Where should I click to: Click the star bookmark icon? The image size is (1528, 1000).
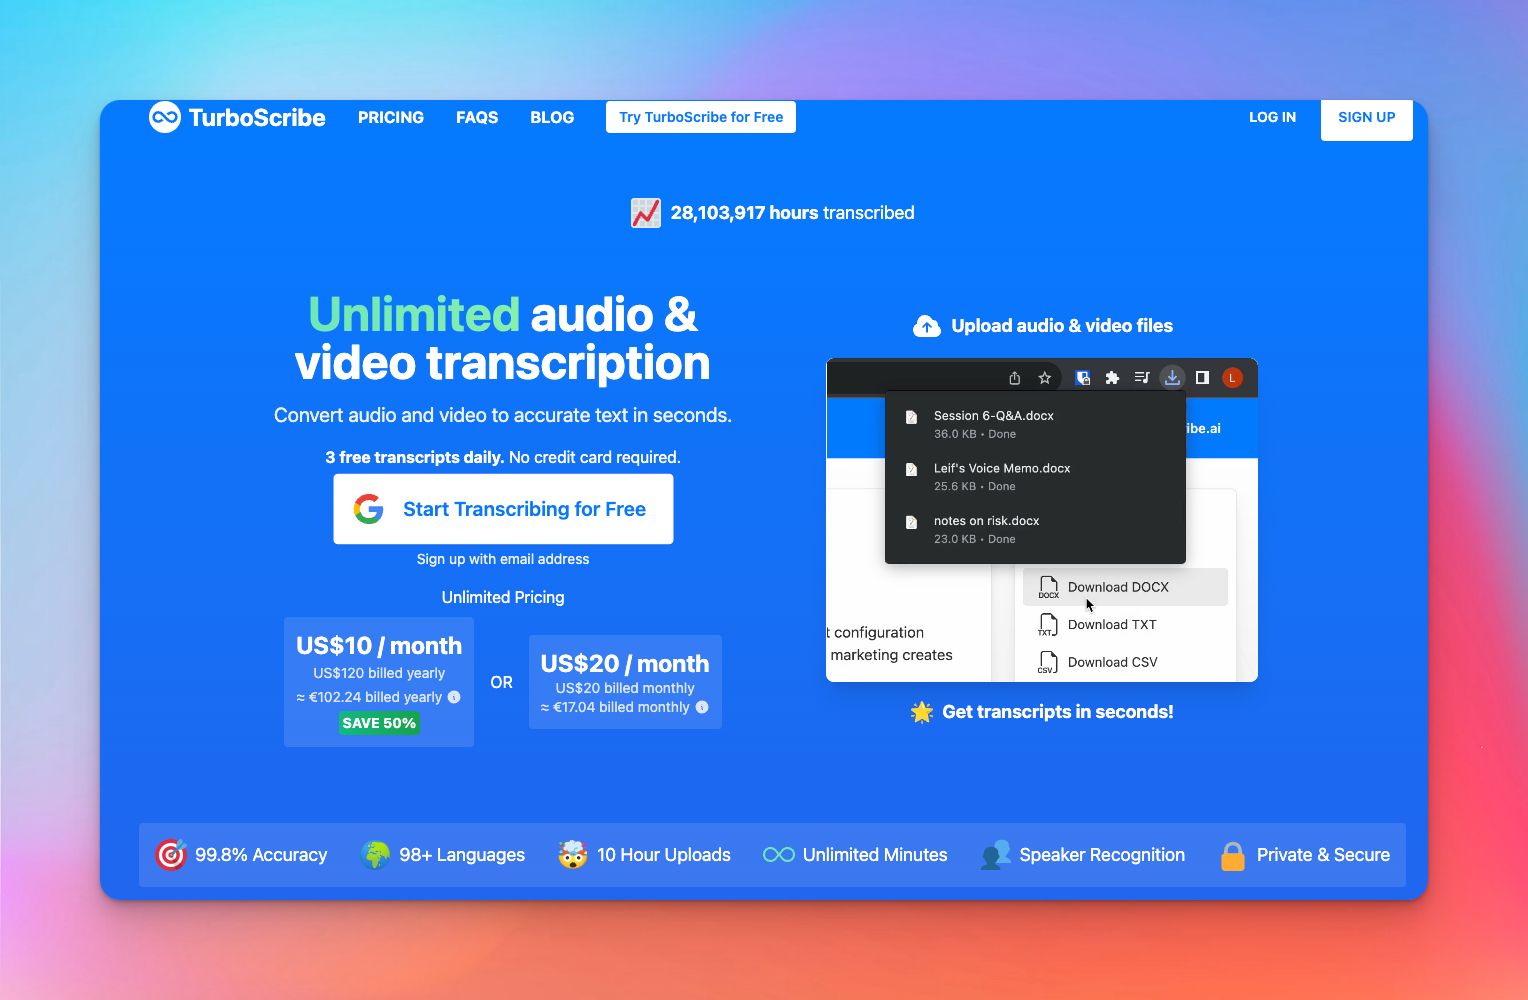[x=1044, y=377]
